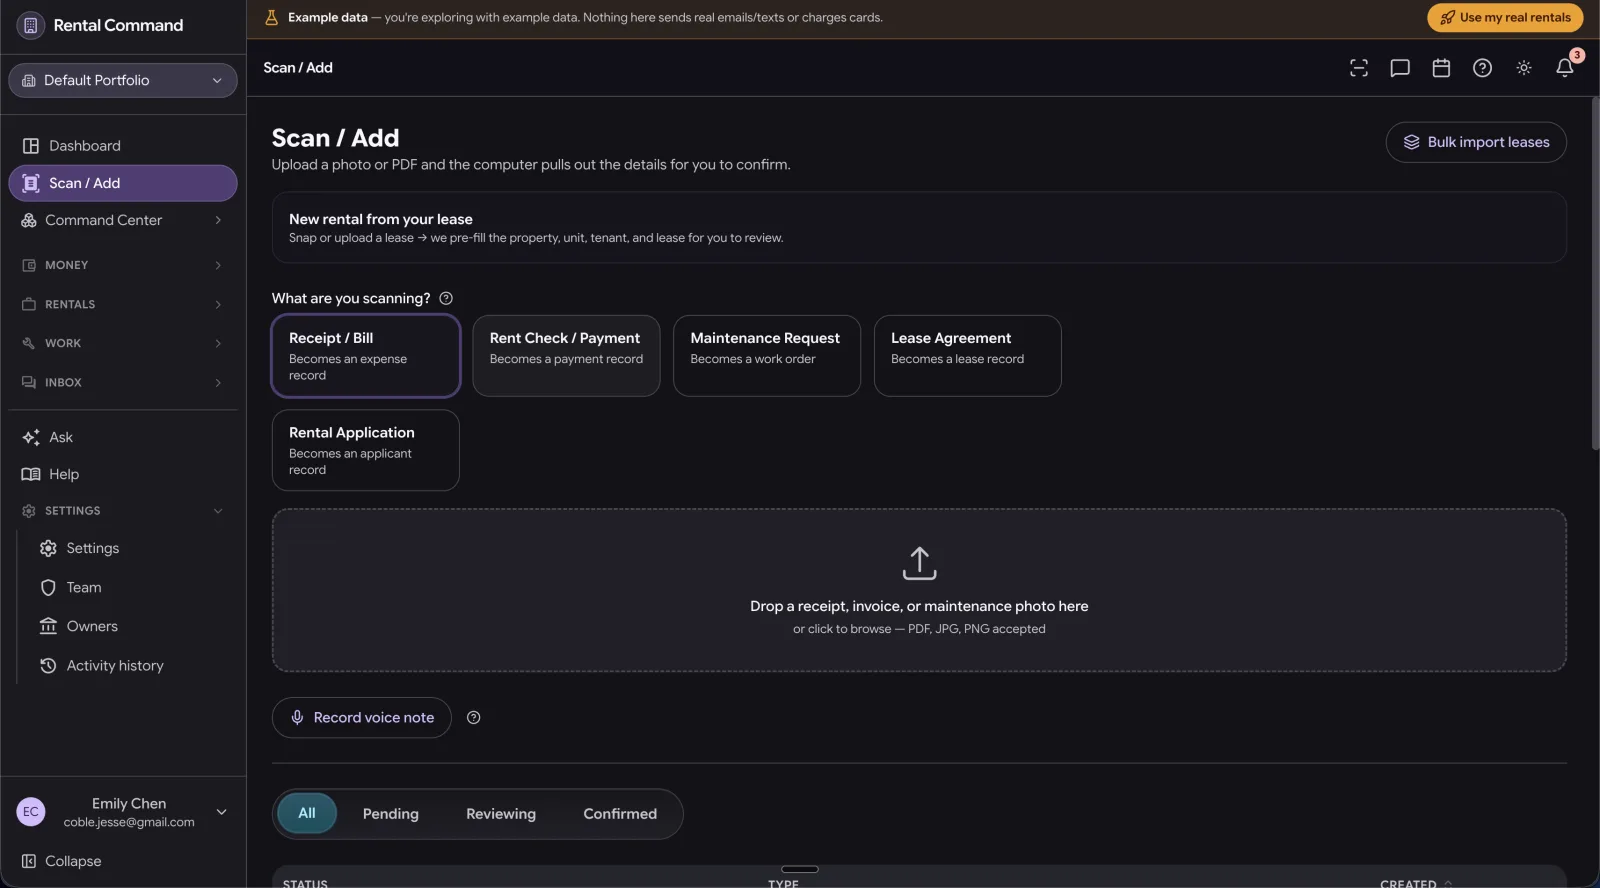1600x888 pixels.
Task: Open the chat messages icon
Action: (x=1400, y=68)
